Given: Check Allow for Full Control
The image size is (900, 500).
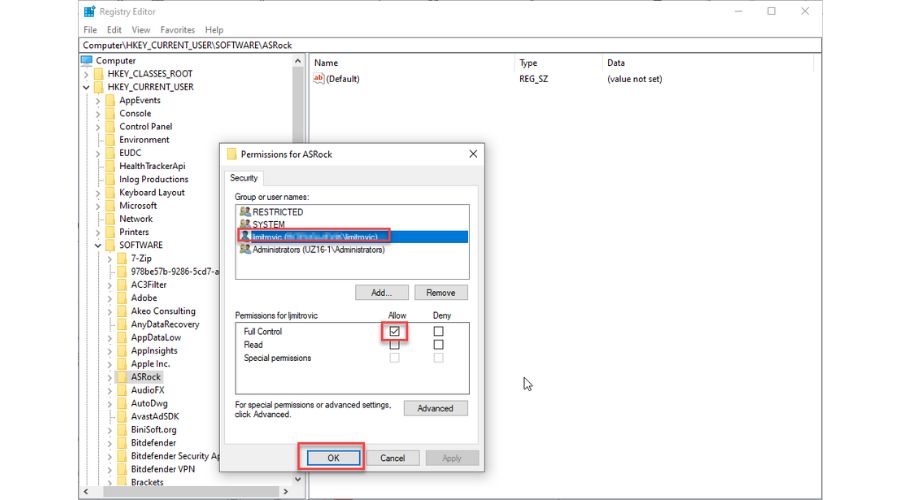Looking at the screenshot, I should pyautogui.click(x=394, y=331).
